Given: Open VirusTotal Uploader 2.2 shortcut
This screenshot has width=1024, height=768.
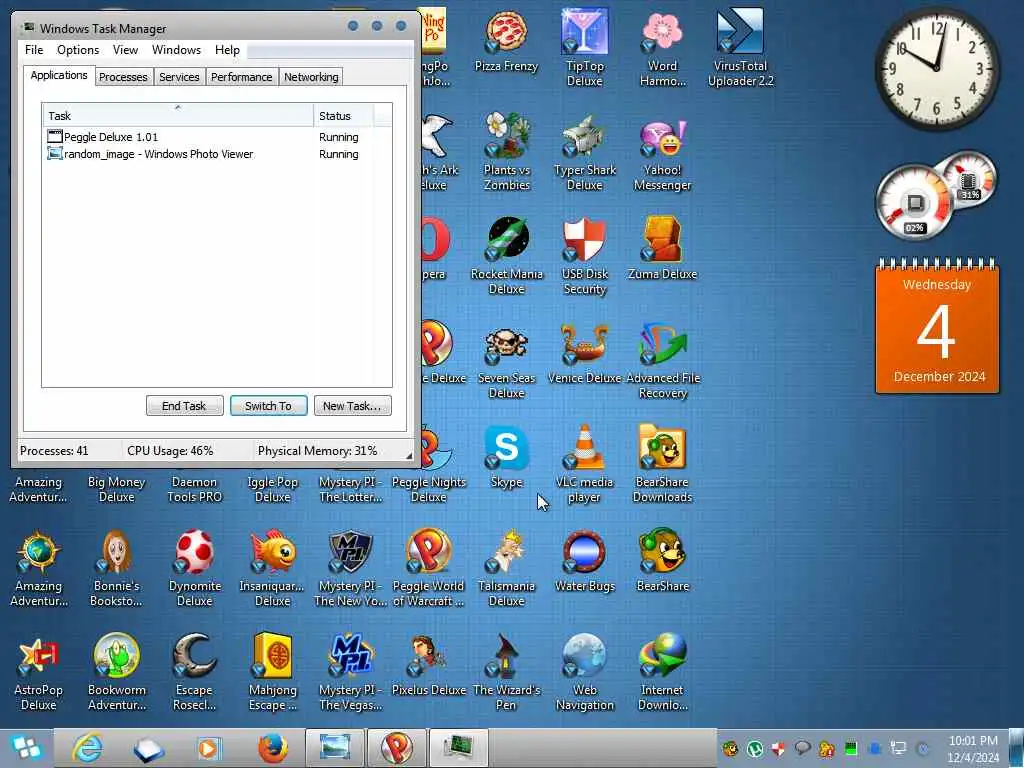Looking at the screenshot, I should click(741, 47).
